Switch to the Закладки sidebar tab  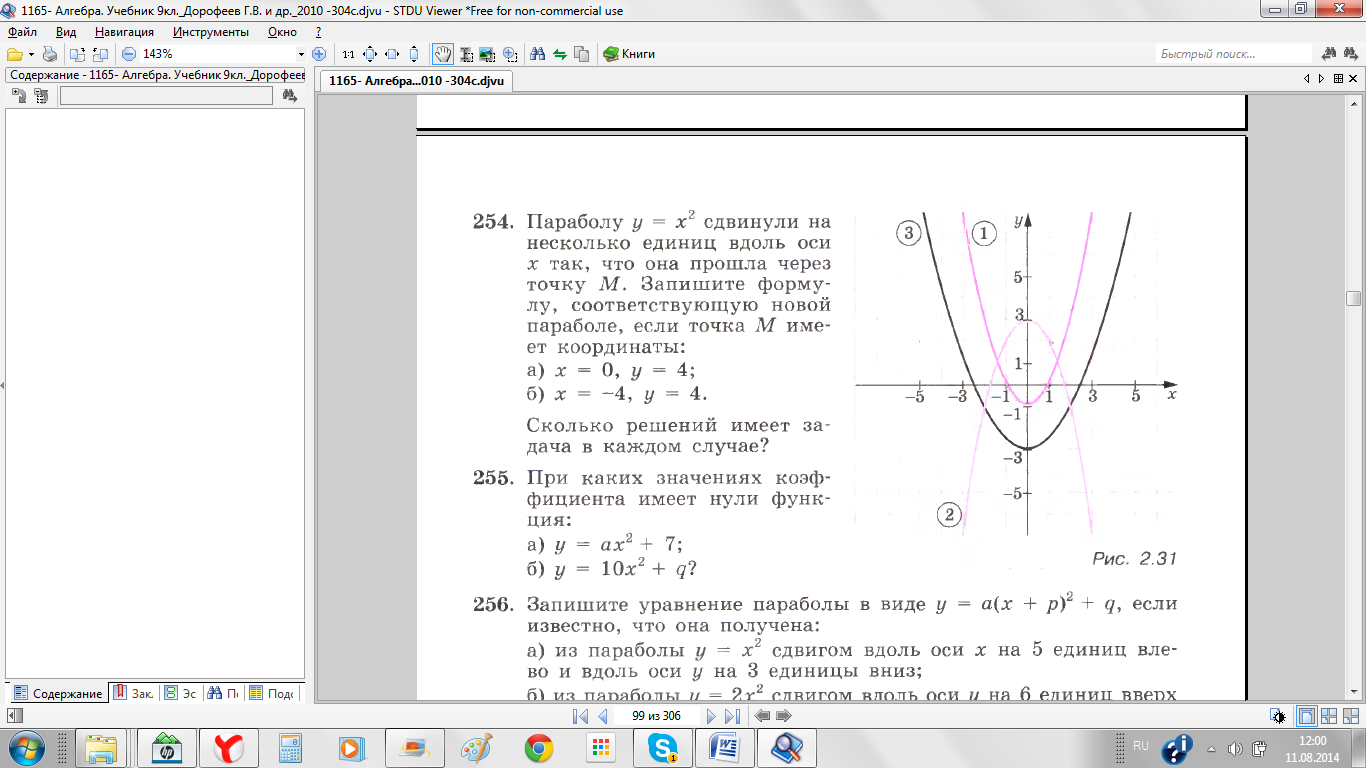tap(133, 693)
